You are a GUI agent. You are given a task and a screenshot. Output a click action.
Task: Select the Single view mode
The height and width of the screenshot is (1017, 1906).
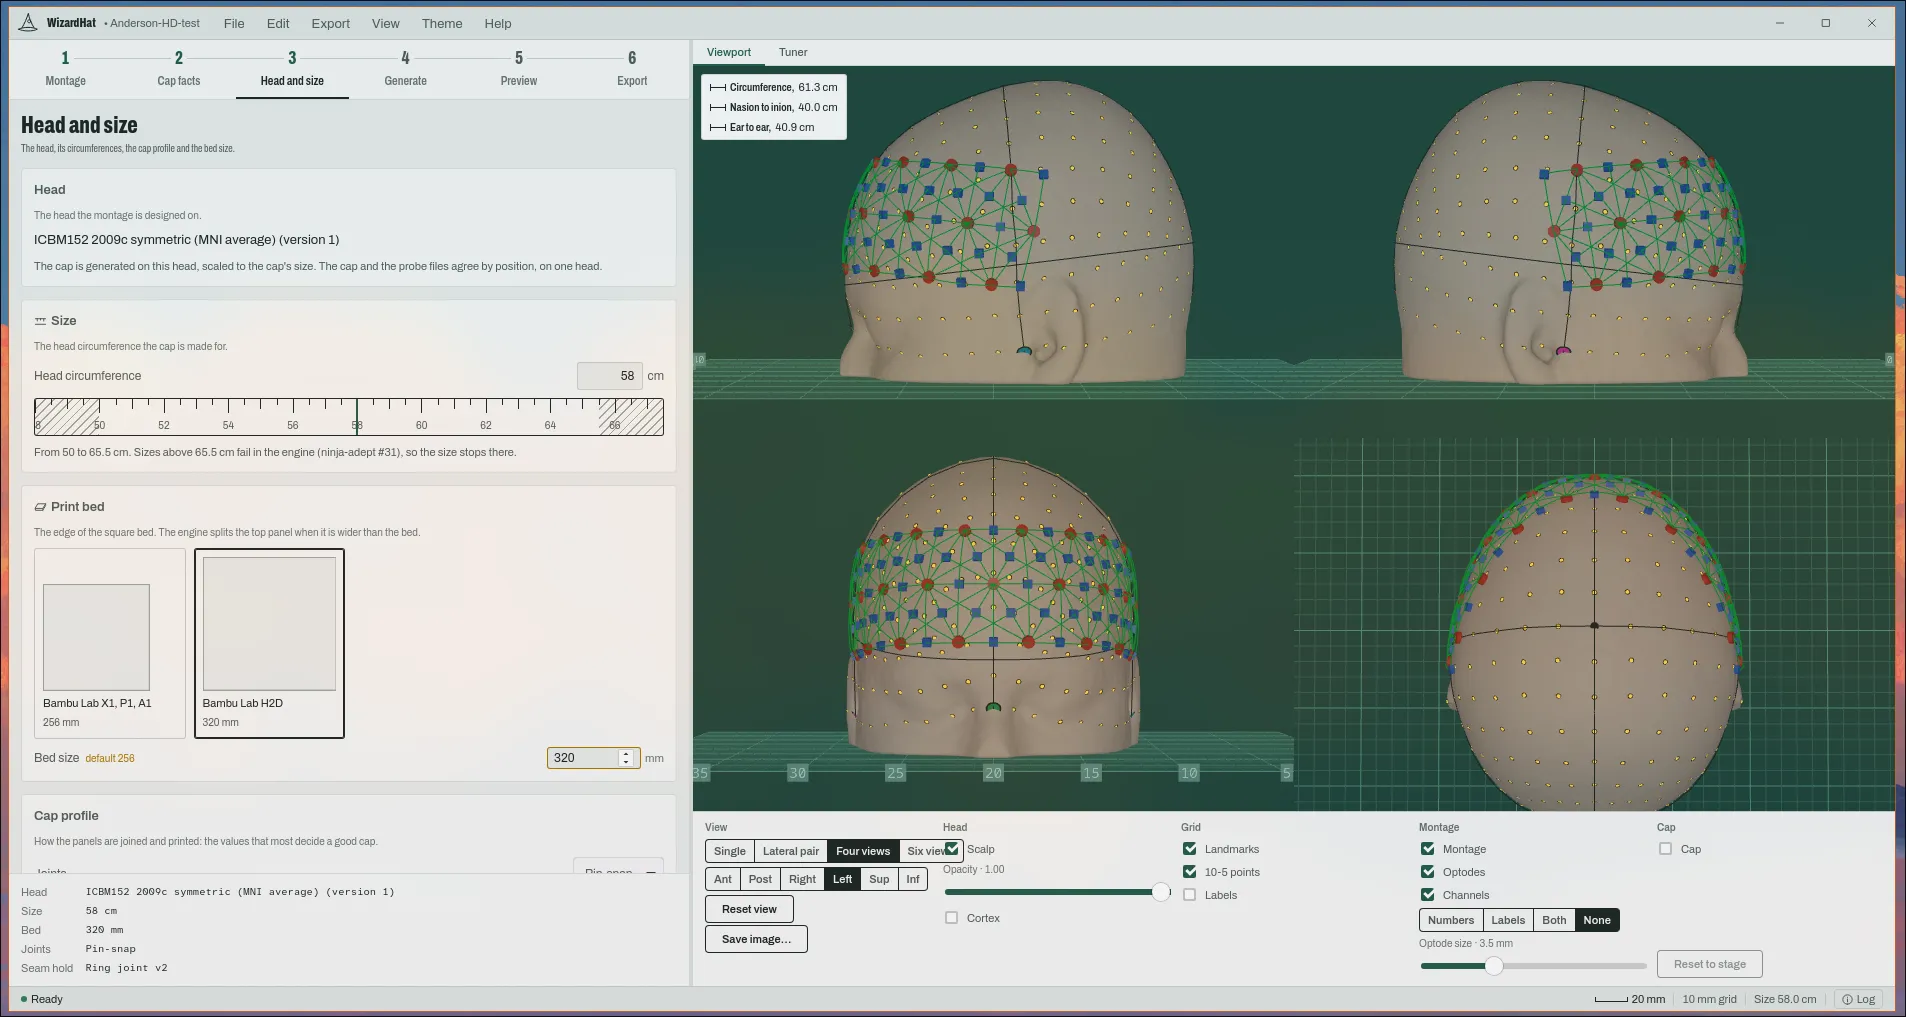(x=730, y=851)
